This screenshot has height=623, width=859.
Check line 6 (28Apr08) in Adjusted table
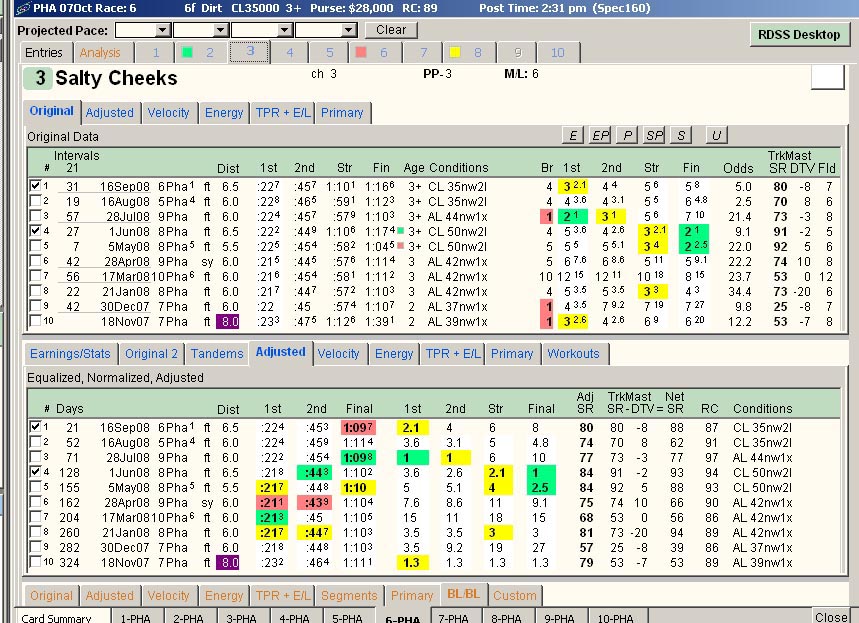coord(36,501)
